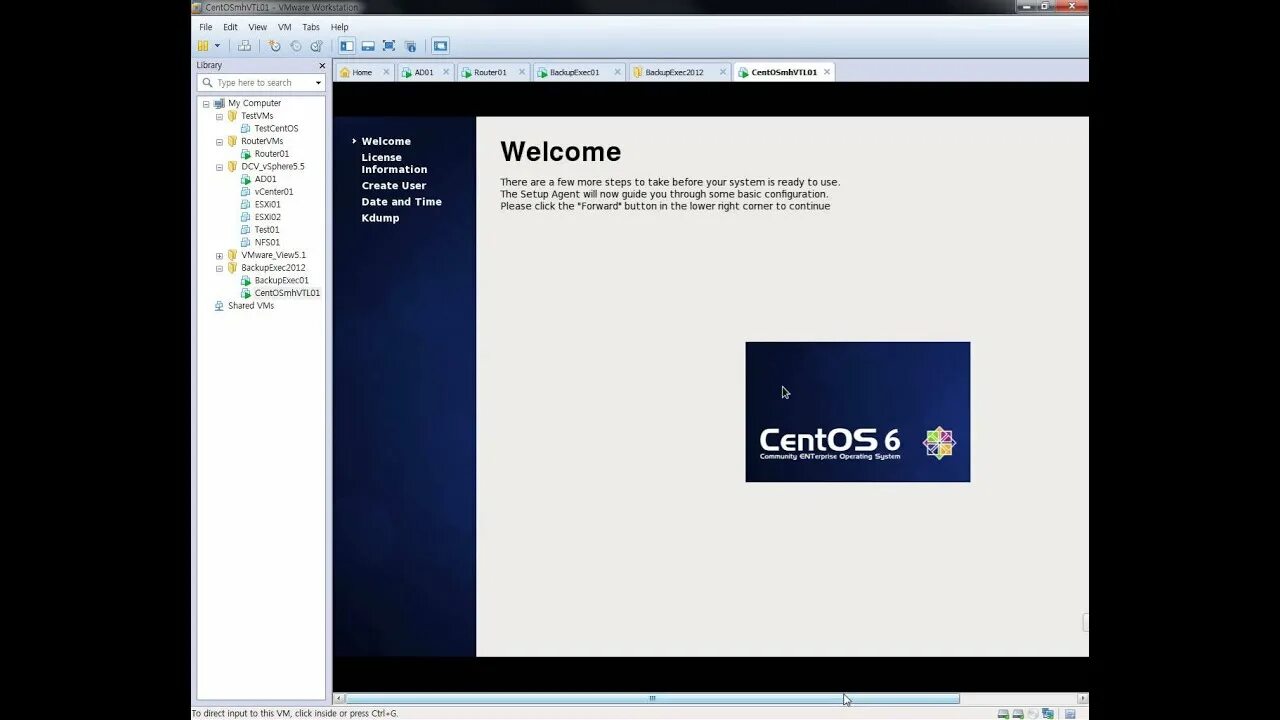Image resolution: width=1280 pixels, height=720 pixels.
Task: Click the library search input field
Action: [262, 83]
